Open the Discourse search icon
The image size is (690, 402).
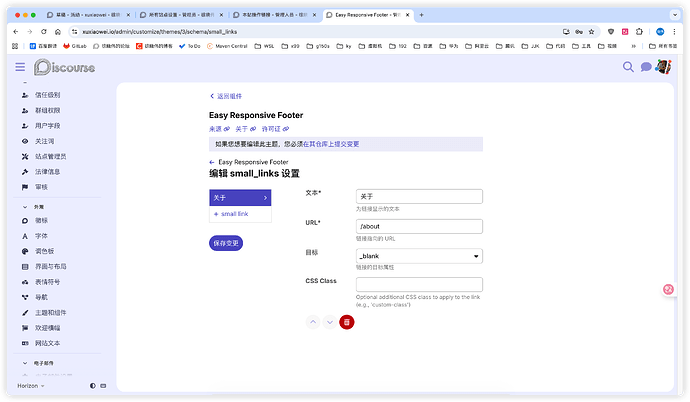pos(629,67)
